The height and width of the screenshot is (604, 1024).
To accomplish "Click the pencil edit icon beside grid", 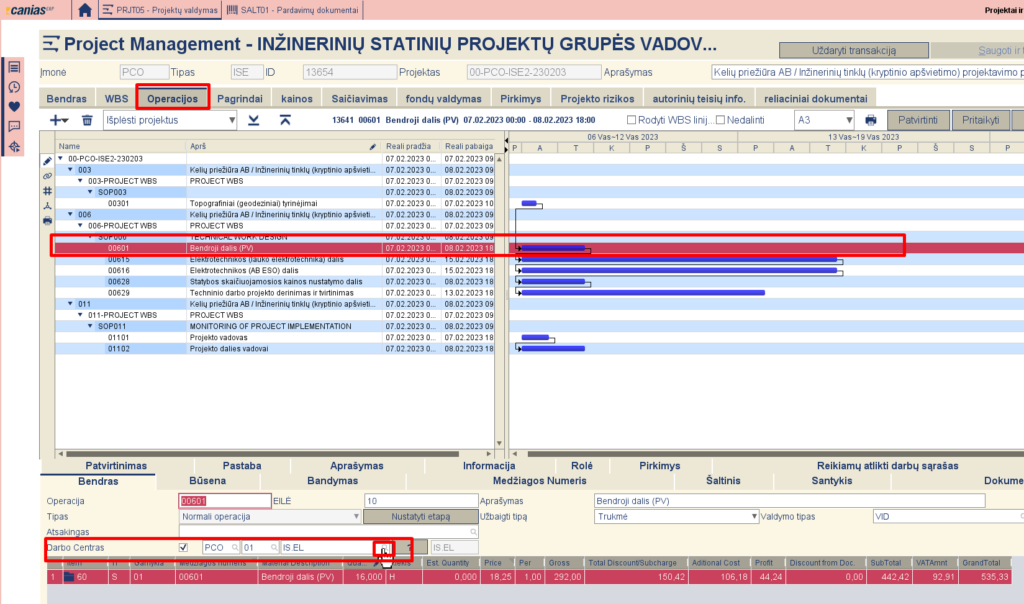I will [x=46, y=161].
